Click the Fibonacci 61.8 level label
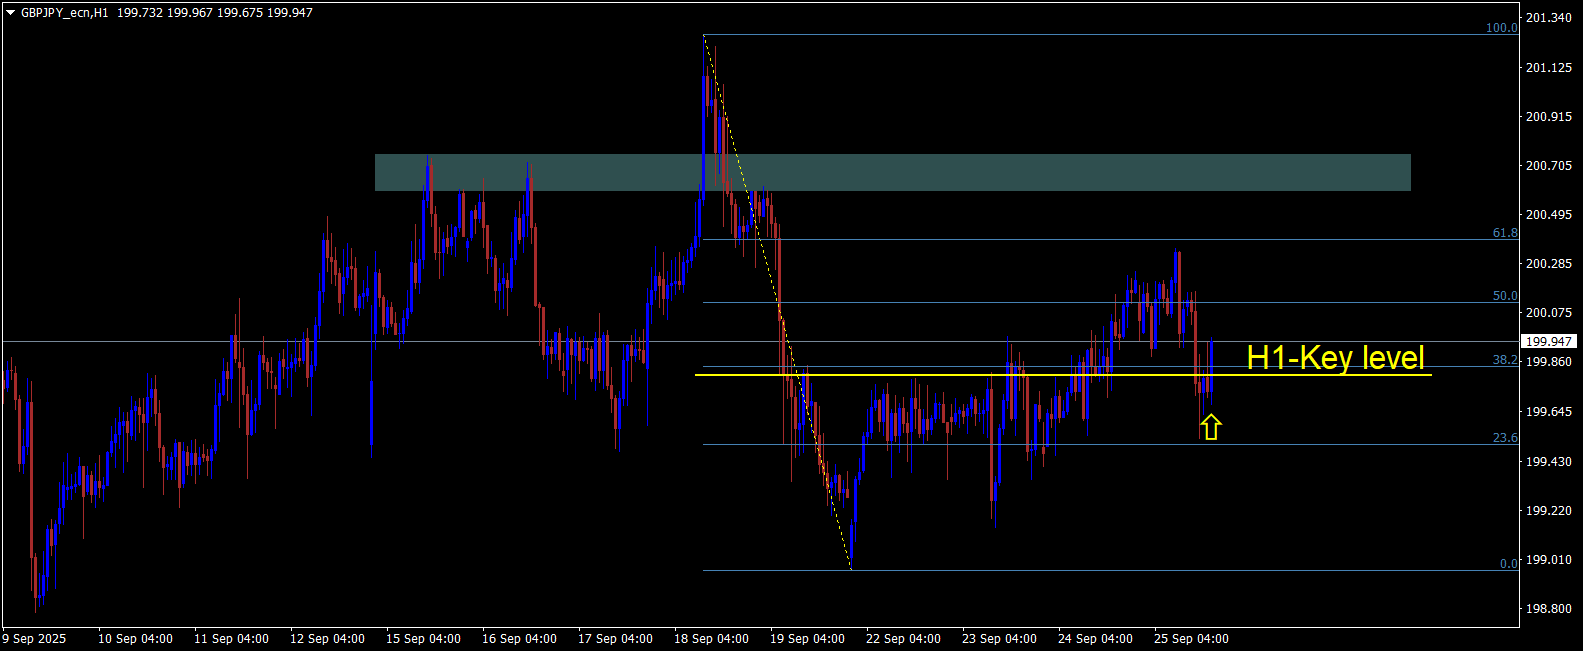1583x651 pixels. tap(1505, 233)
